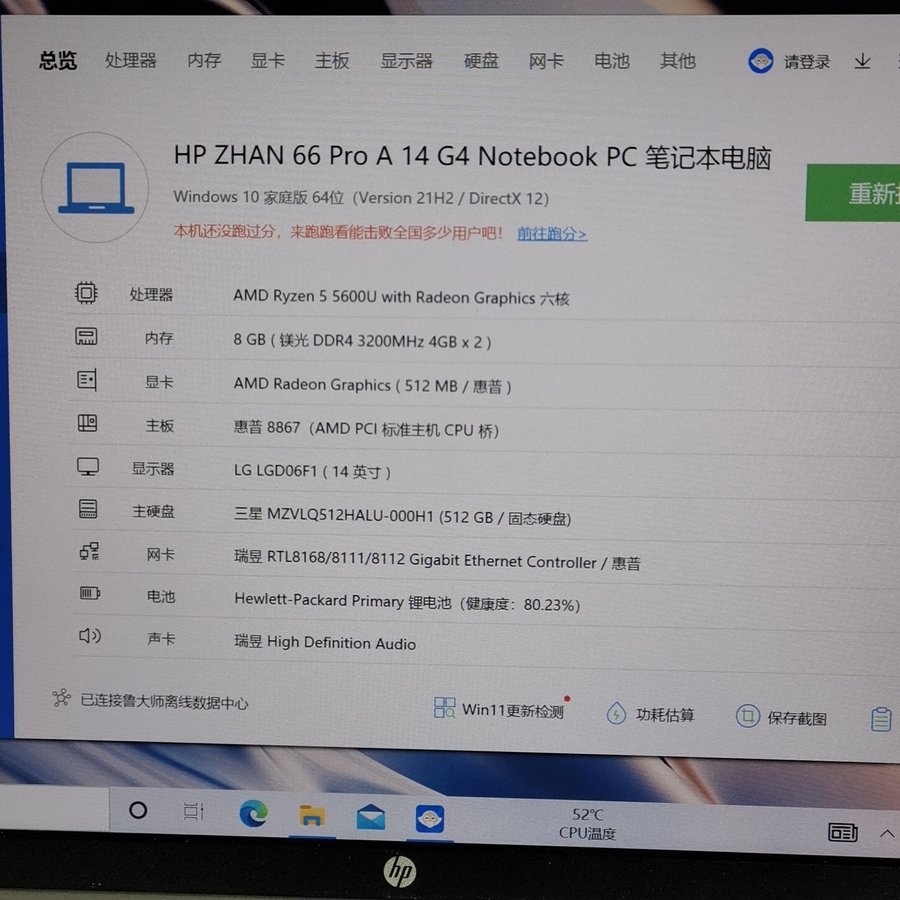The height and width of the screenshot is (900, 900).
Task: Click the processor chip icon
Action: click(87, 293)
